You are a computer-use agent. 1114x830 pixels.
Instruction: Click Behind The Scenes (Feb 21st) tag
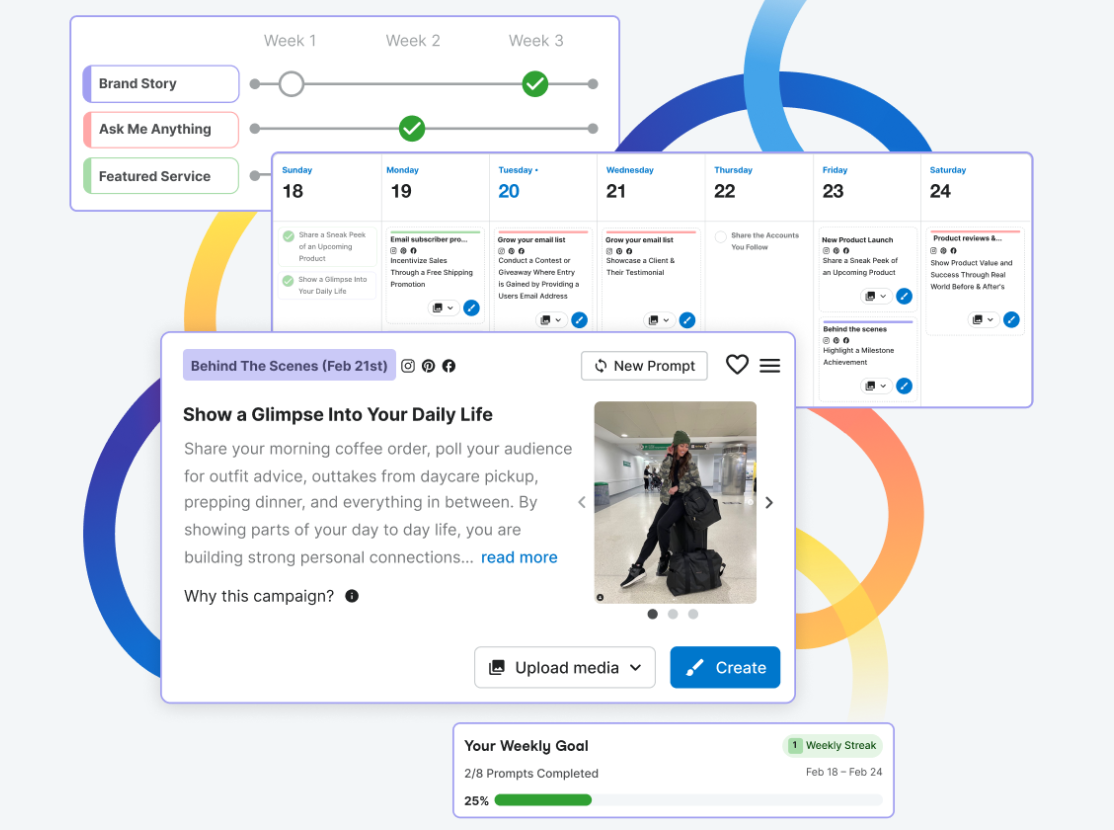tap(289, 365)
